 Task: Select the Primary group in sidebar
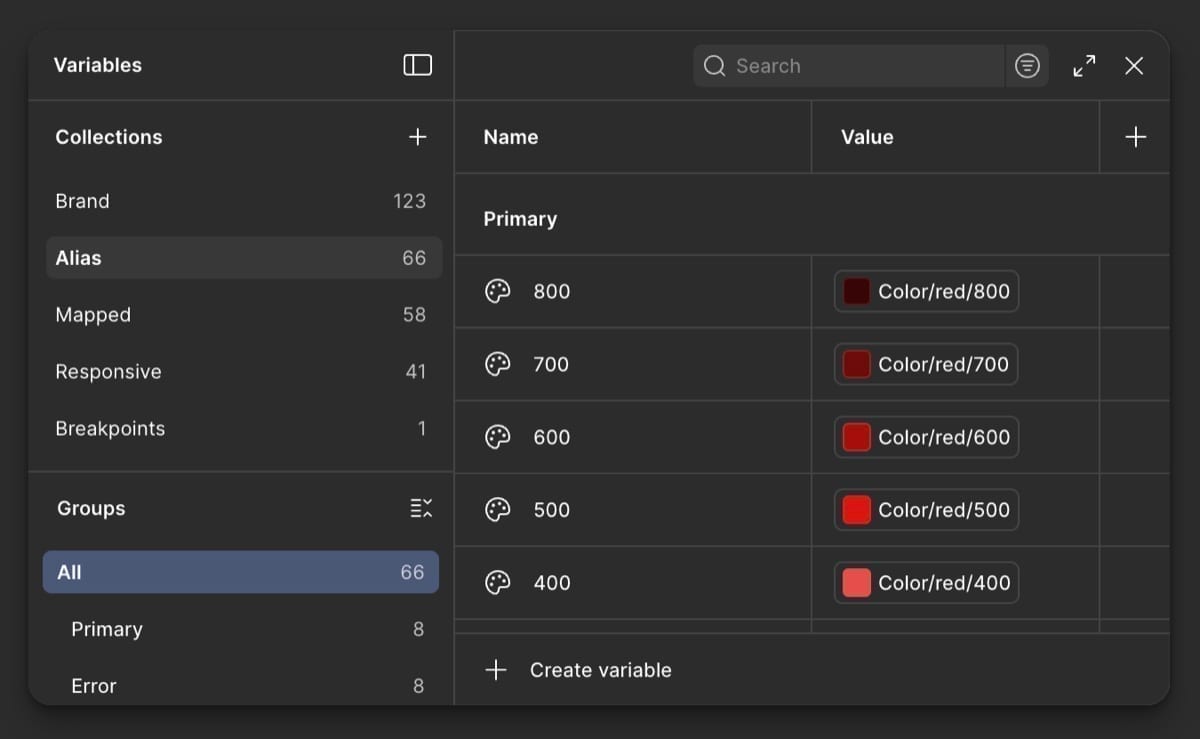(241, 629)
